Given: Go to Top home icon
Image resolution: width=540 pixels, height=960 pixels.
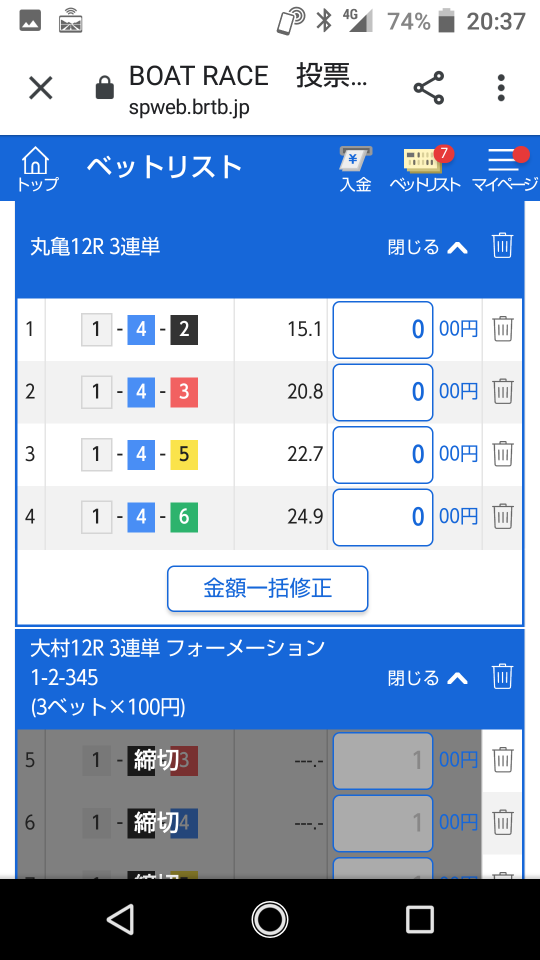Looking at the screenshot, I should 37,168.
